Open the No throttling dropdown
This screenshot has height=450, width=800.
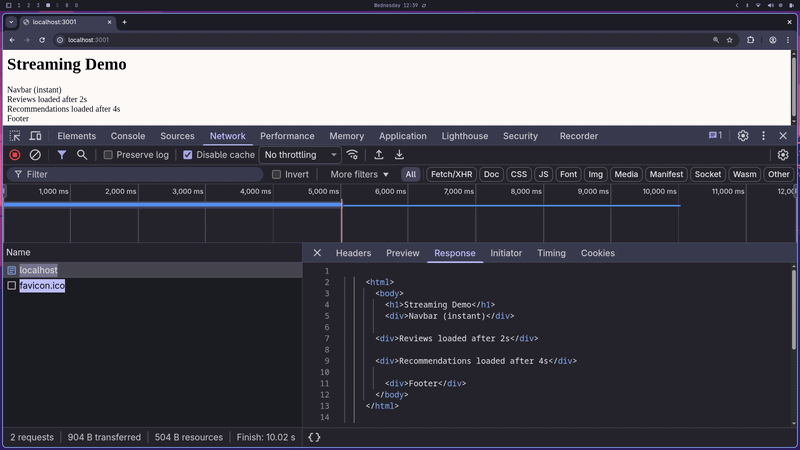point(300,155)
